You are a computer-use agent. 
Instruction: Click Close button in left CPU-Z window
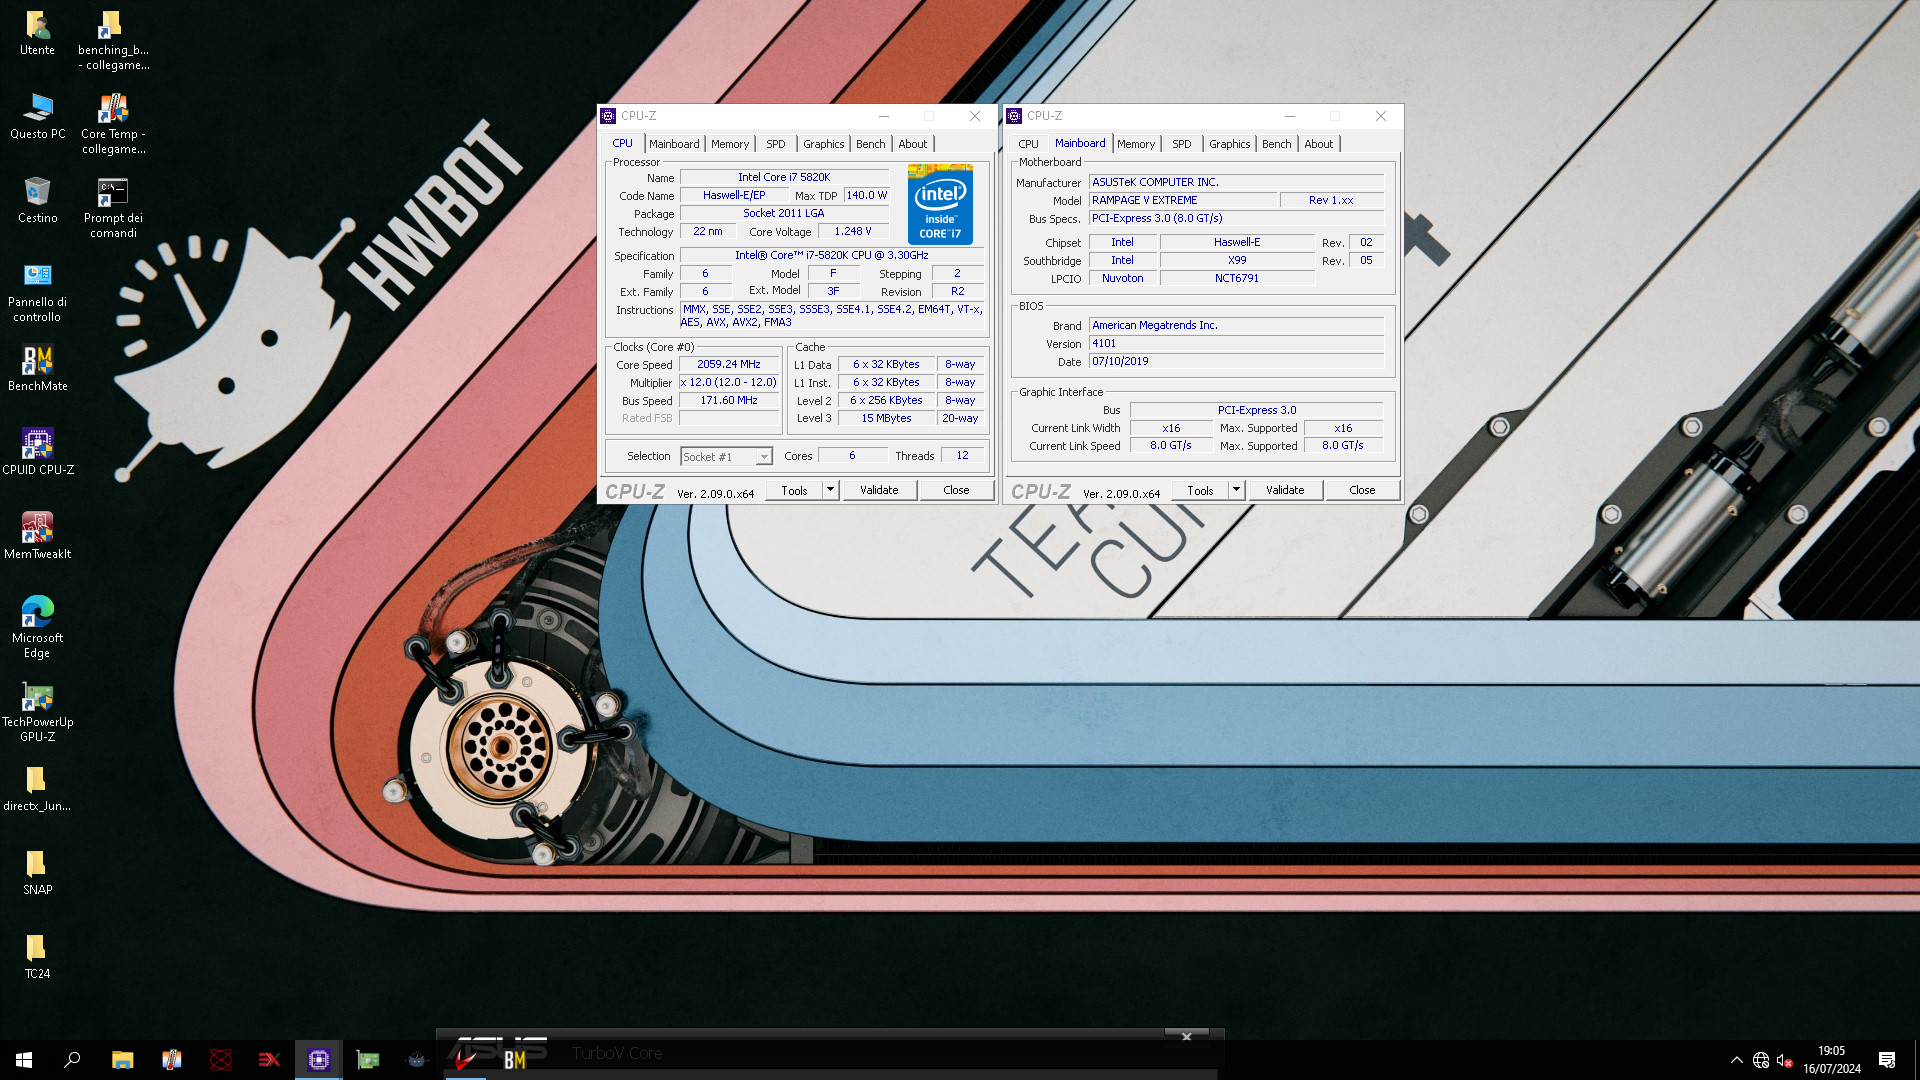(956, 490)
